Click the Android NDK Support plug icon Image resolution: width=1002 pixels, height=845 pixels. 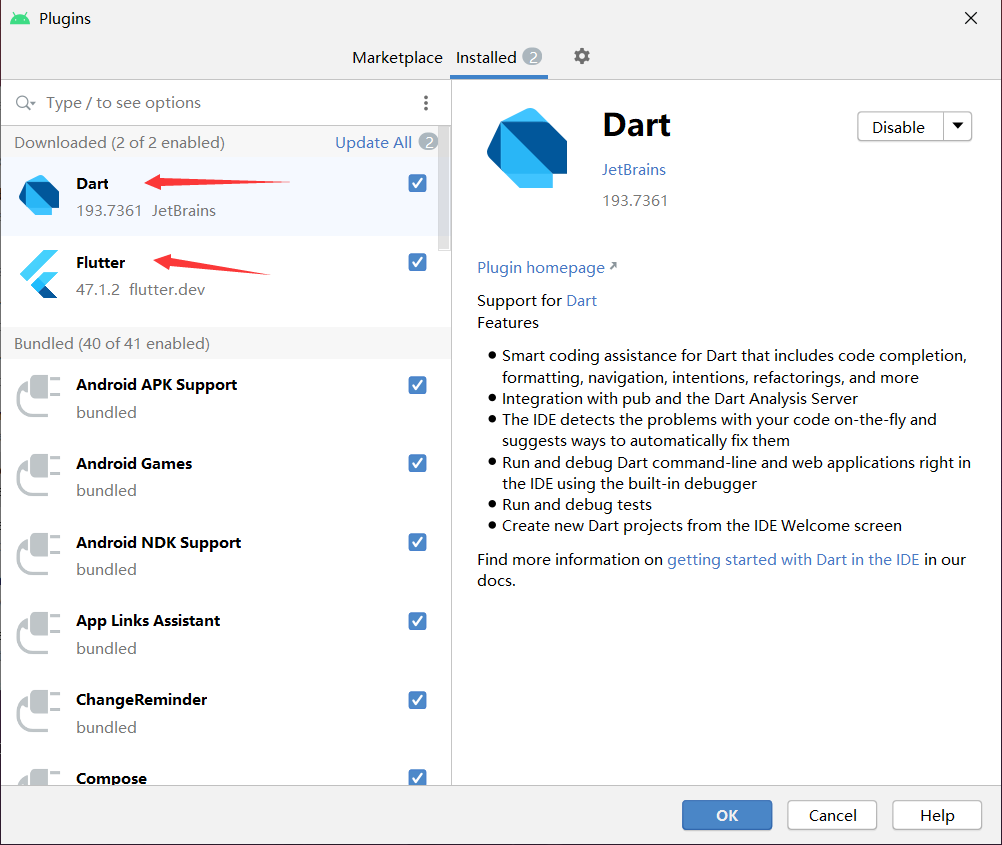38,554
